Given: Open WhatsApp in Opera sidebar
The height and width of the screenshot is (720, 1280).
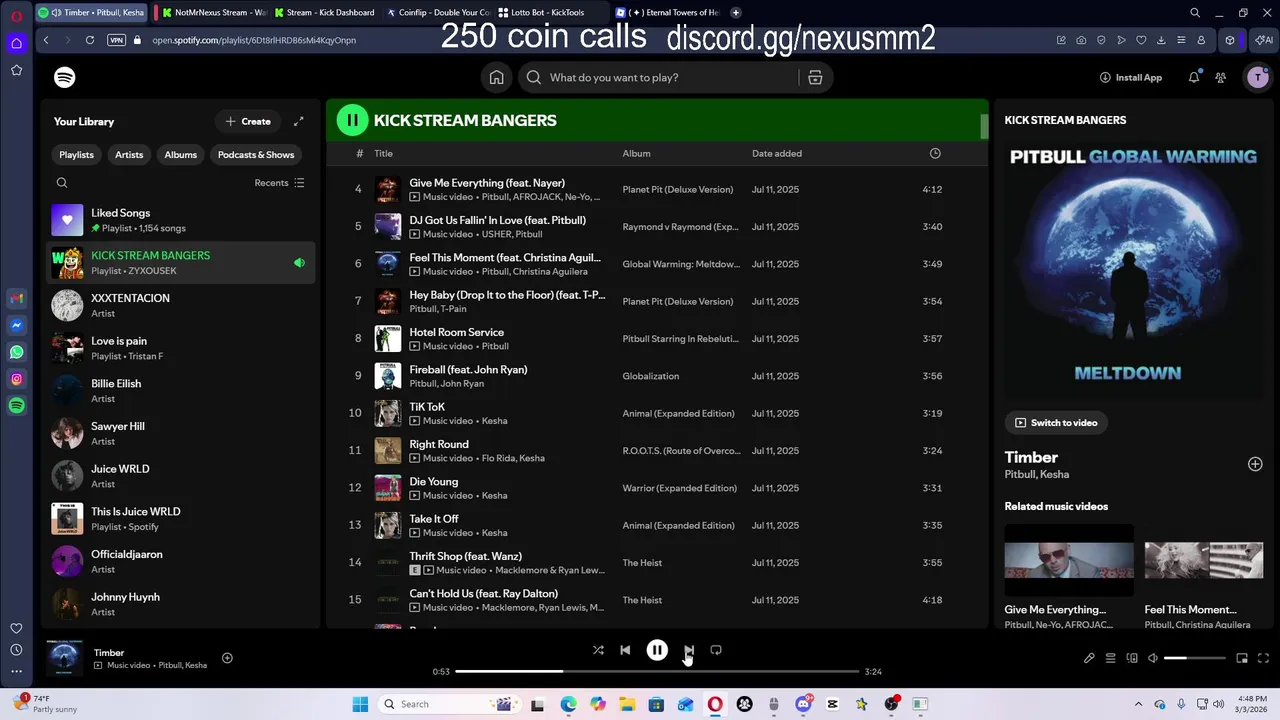Looking at the screenshot, I should [x=17, y=352].
